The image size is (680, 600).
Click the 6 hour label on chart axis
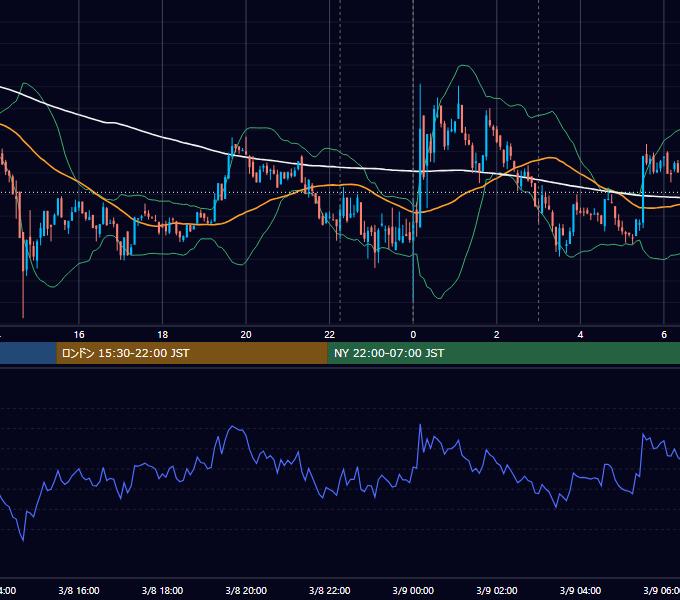click(664, 335)
